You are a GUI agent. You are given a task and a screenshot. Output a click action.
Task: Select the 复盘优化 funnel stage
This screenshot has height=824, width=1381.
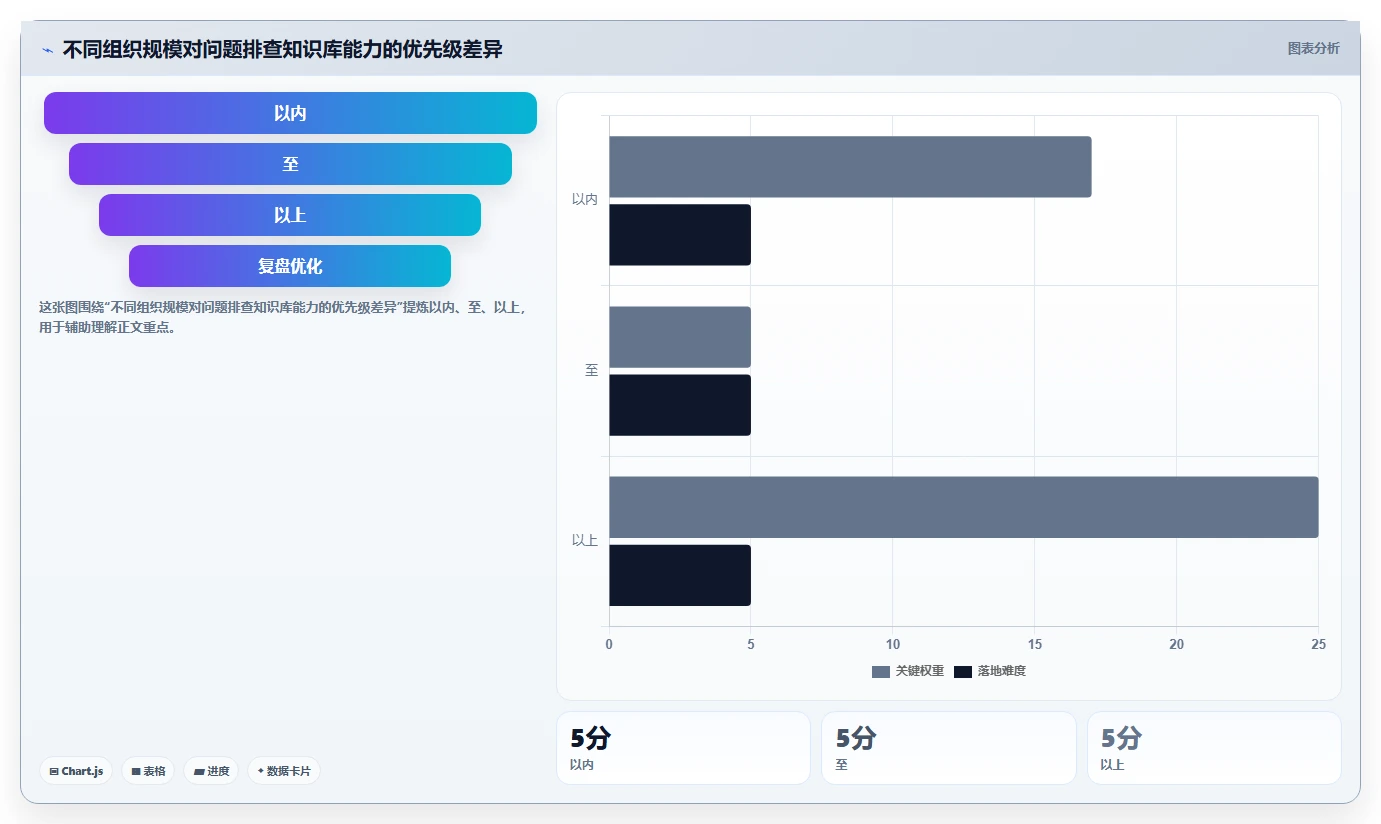point(290,266)
